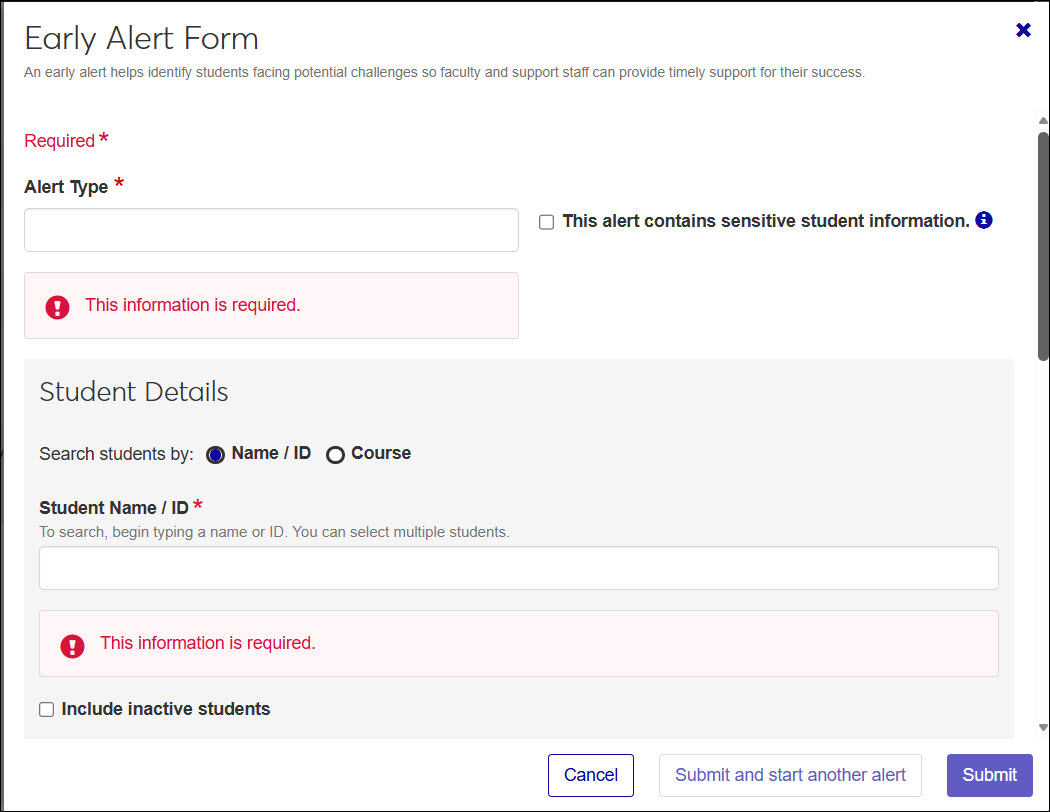
Task: Open the sensitive information info icon
Action: pos(984,220)
